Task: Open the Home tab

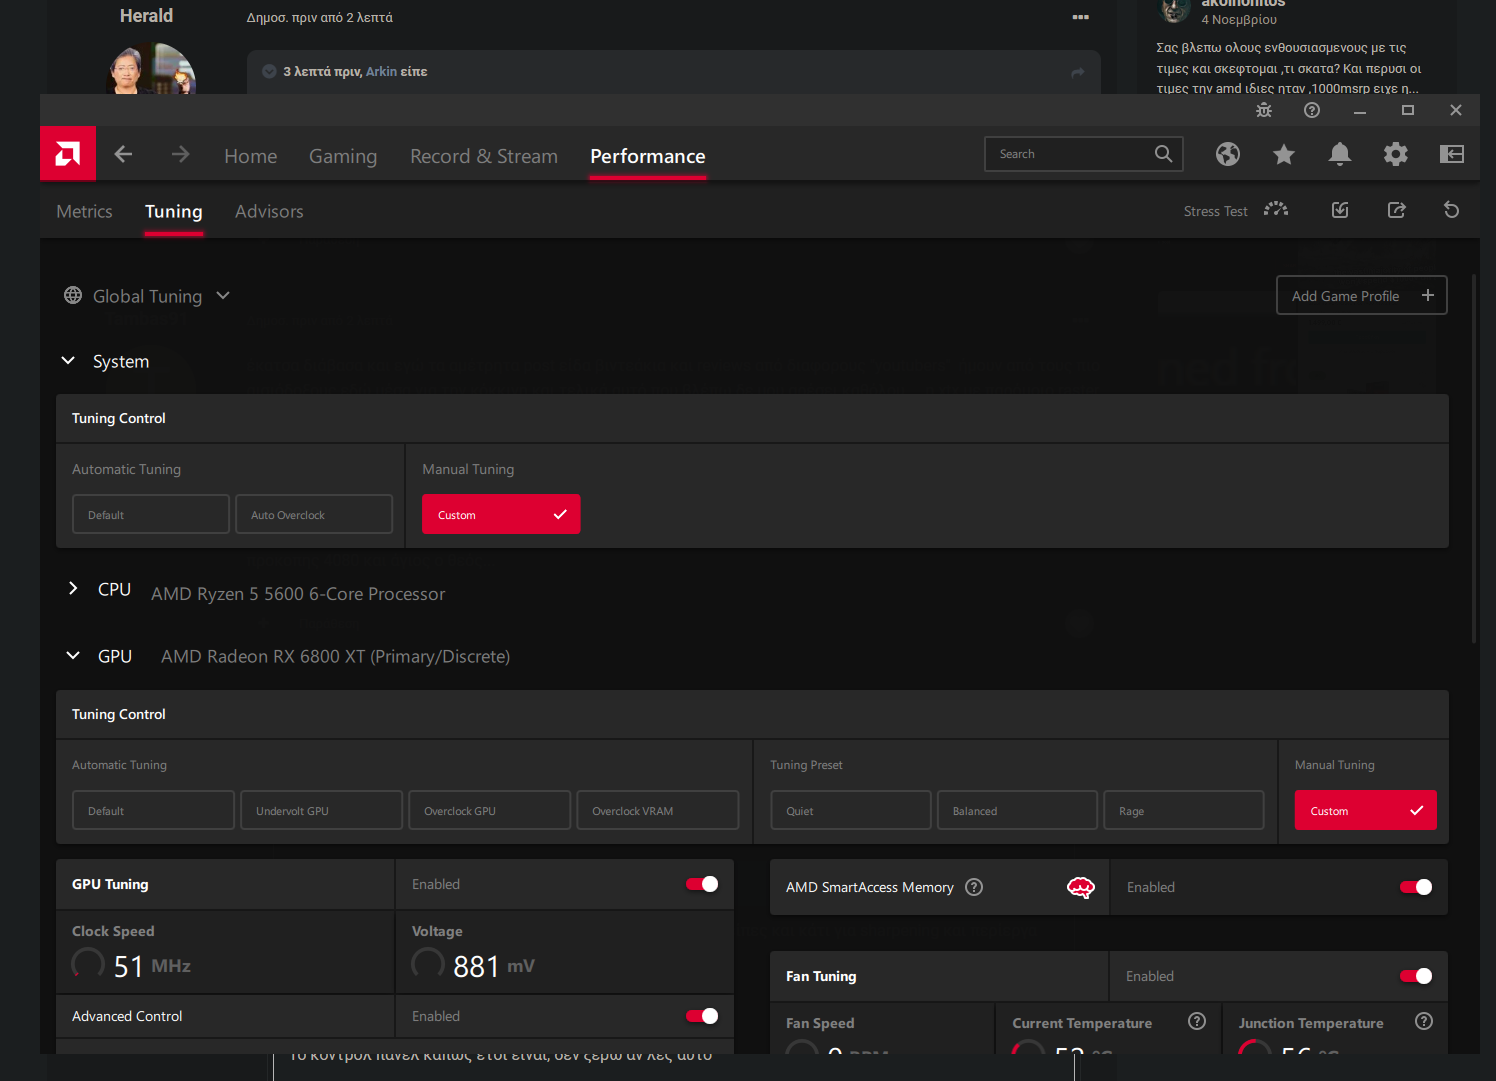Action: coord(250,156)
